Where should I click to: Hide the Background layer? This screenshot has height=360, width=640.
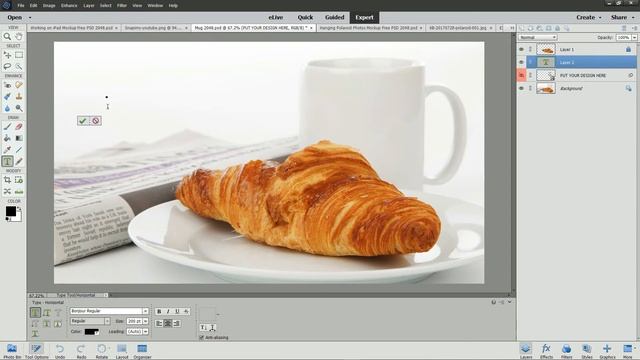click(x=521, y=89)
